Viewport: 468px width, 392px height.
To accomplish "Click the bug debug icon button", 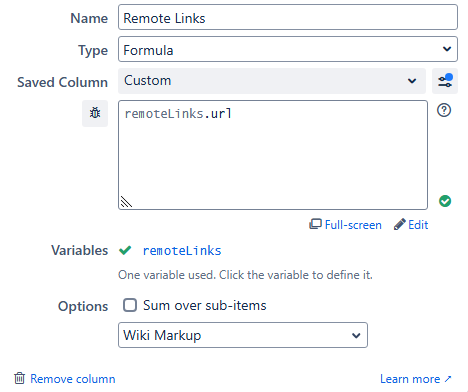I will pyautogui.click(x=95, y=113).
